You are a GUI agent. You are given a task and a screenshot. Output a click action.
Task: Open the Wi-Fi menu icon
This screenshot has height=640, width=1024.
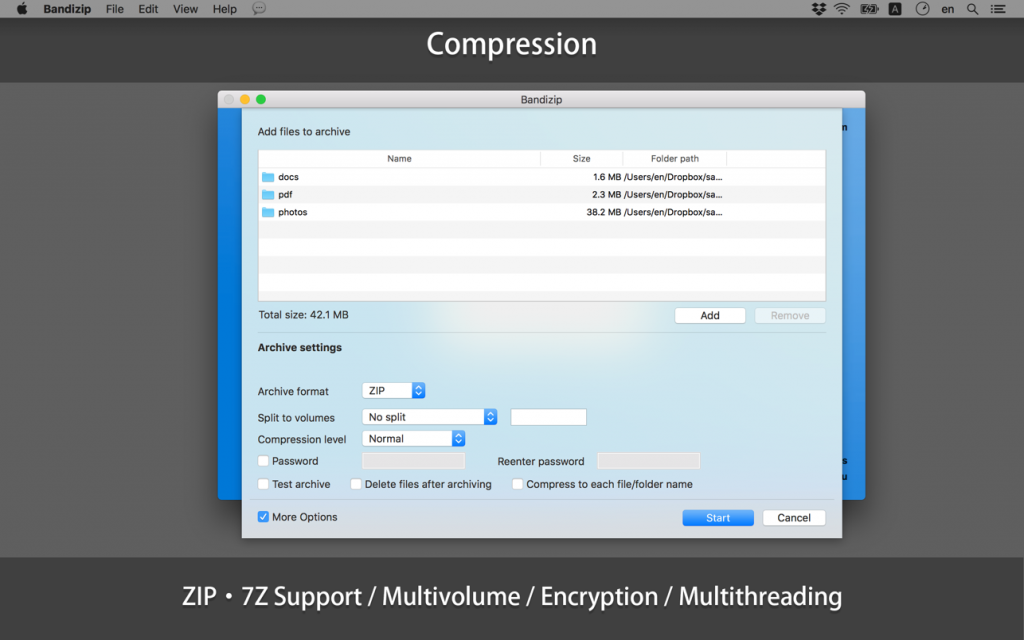coord(842,9)
